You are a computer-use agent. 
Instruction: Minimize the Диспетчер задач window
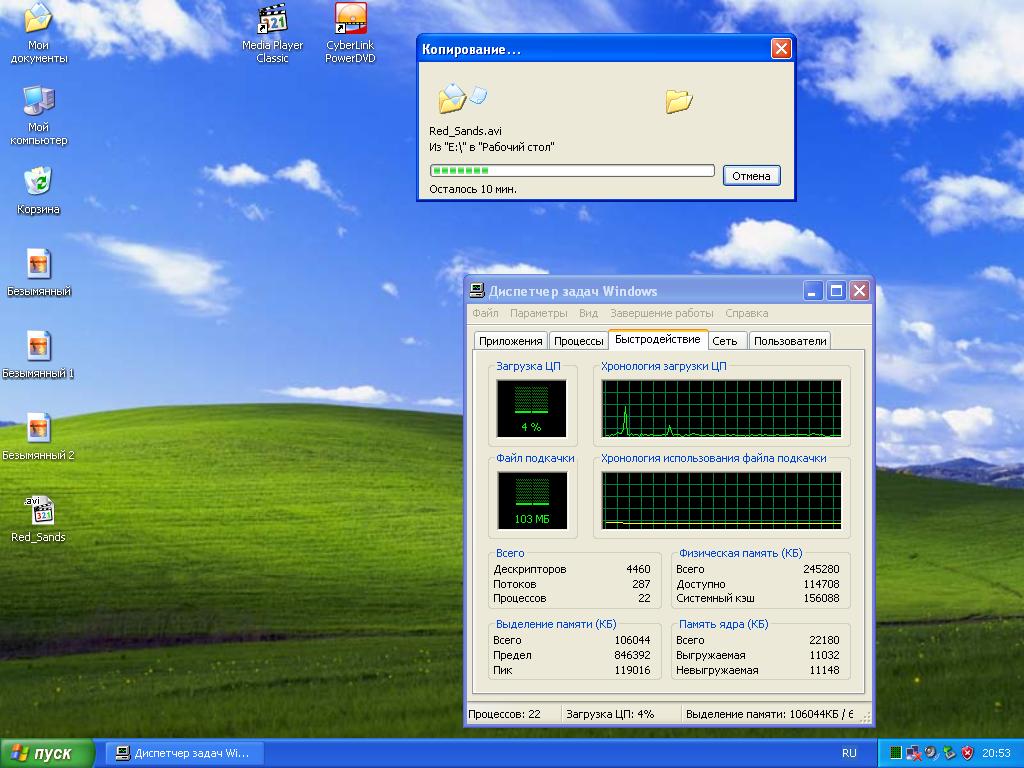(812, 291)
